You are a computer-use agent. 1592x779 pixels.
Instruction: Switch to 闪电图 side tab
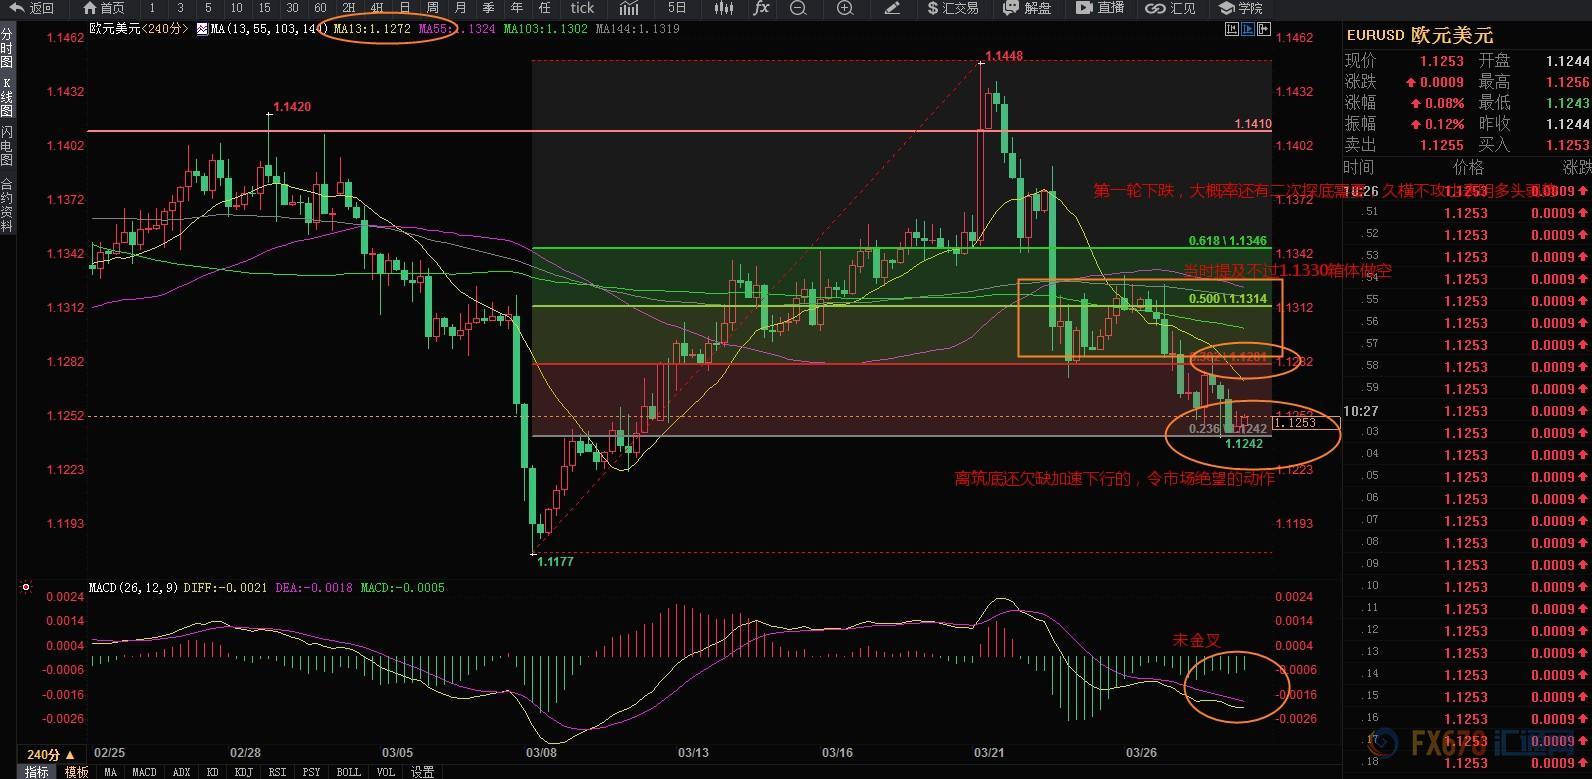click(7, 147)
